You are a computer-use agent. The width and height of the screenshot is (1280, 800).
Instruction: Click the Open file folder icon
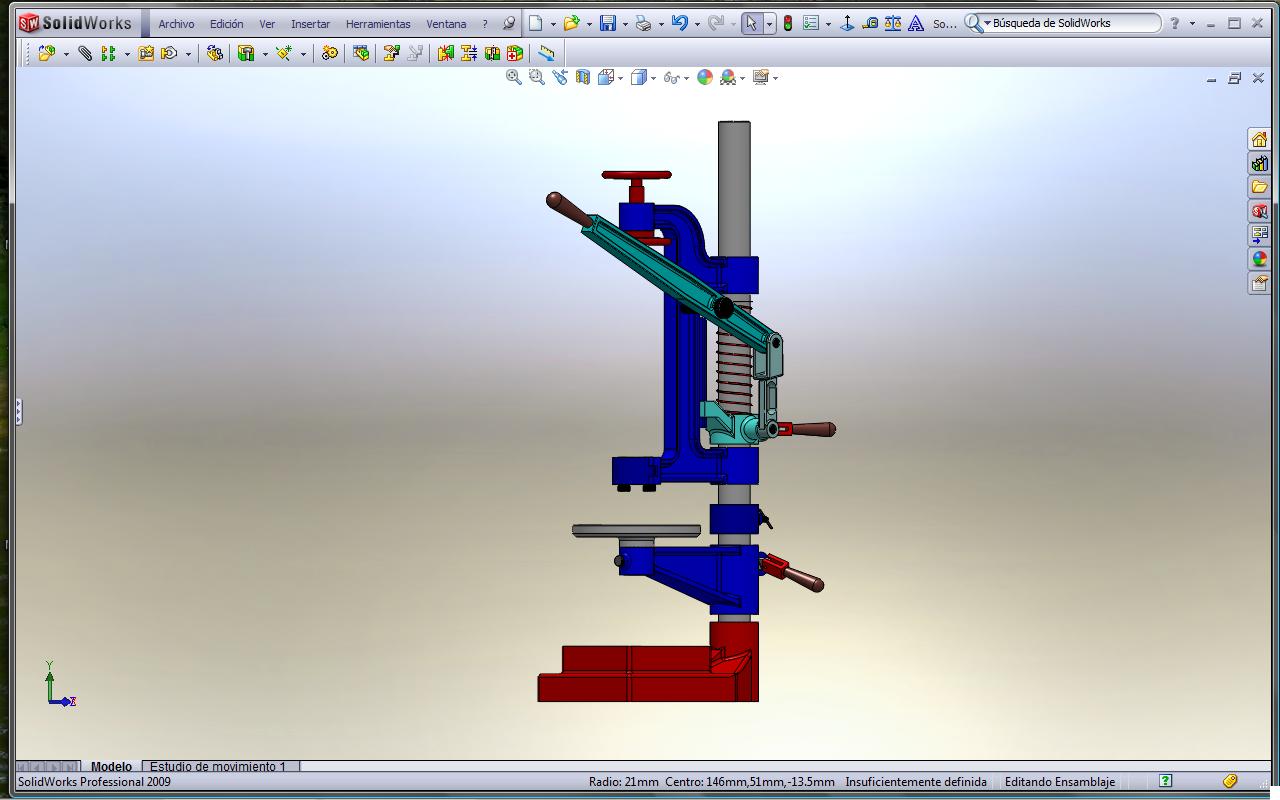click(572, 23)
